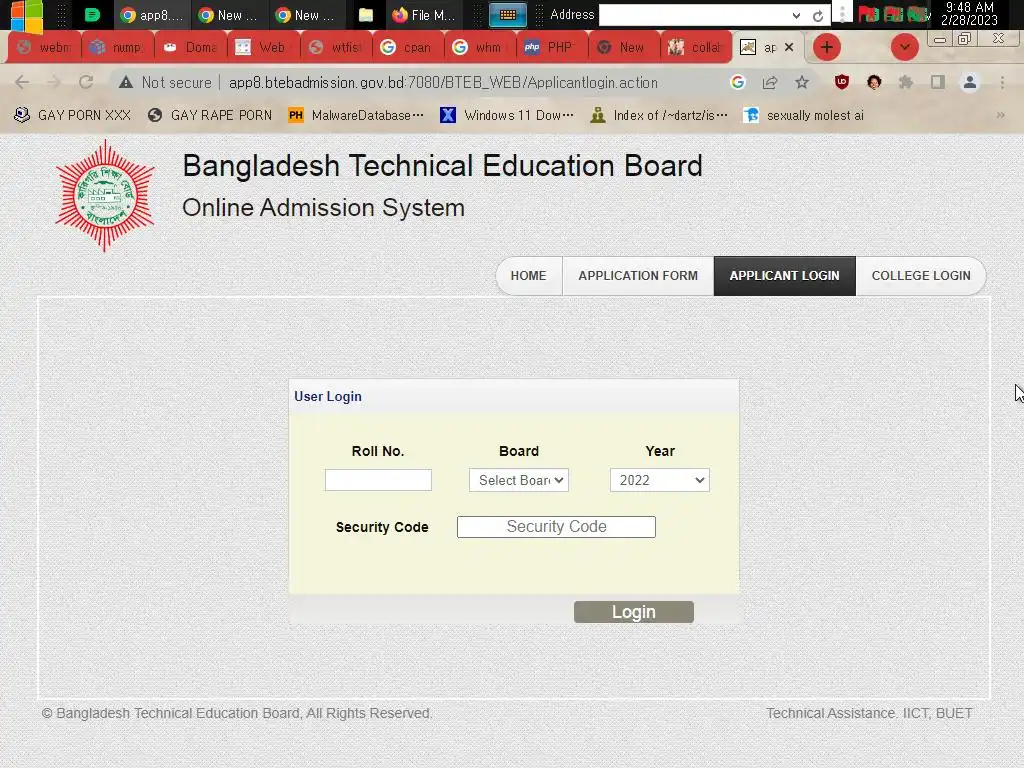The width and height of the screenshot is (1024, 768).
Task: Open the COLLEGE LOGIN navigation tab
Action: (x=921, y=276)
